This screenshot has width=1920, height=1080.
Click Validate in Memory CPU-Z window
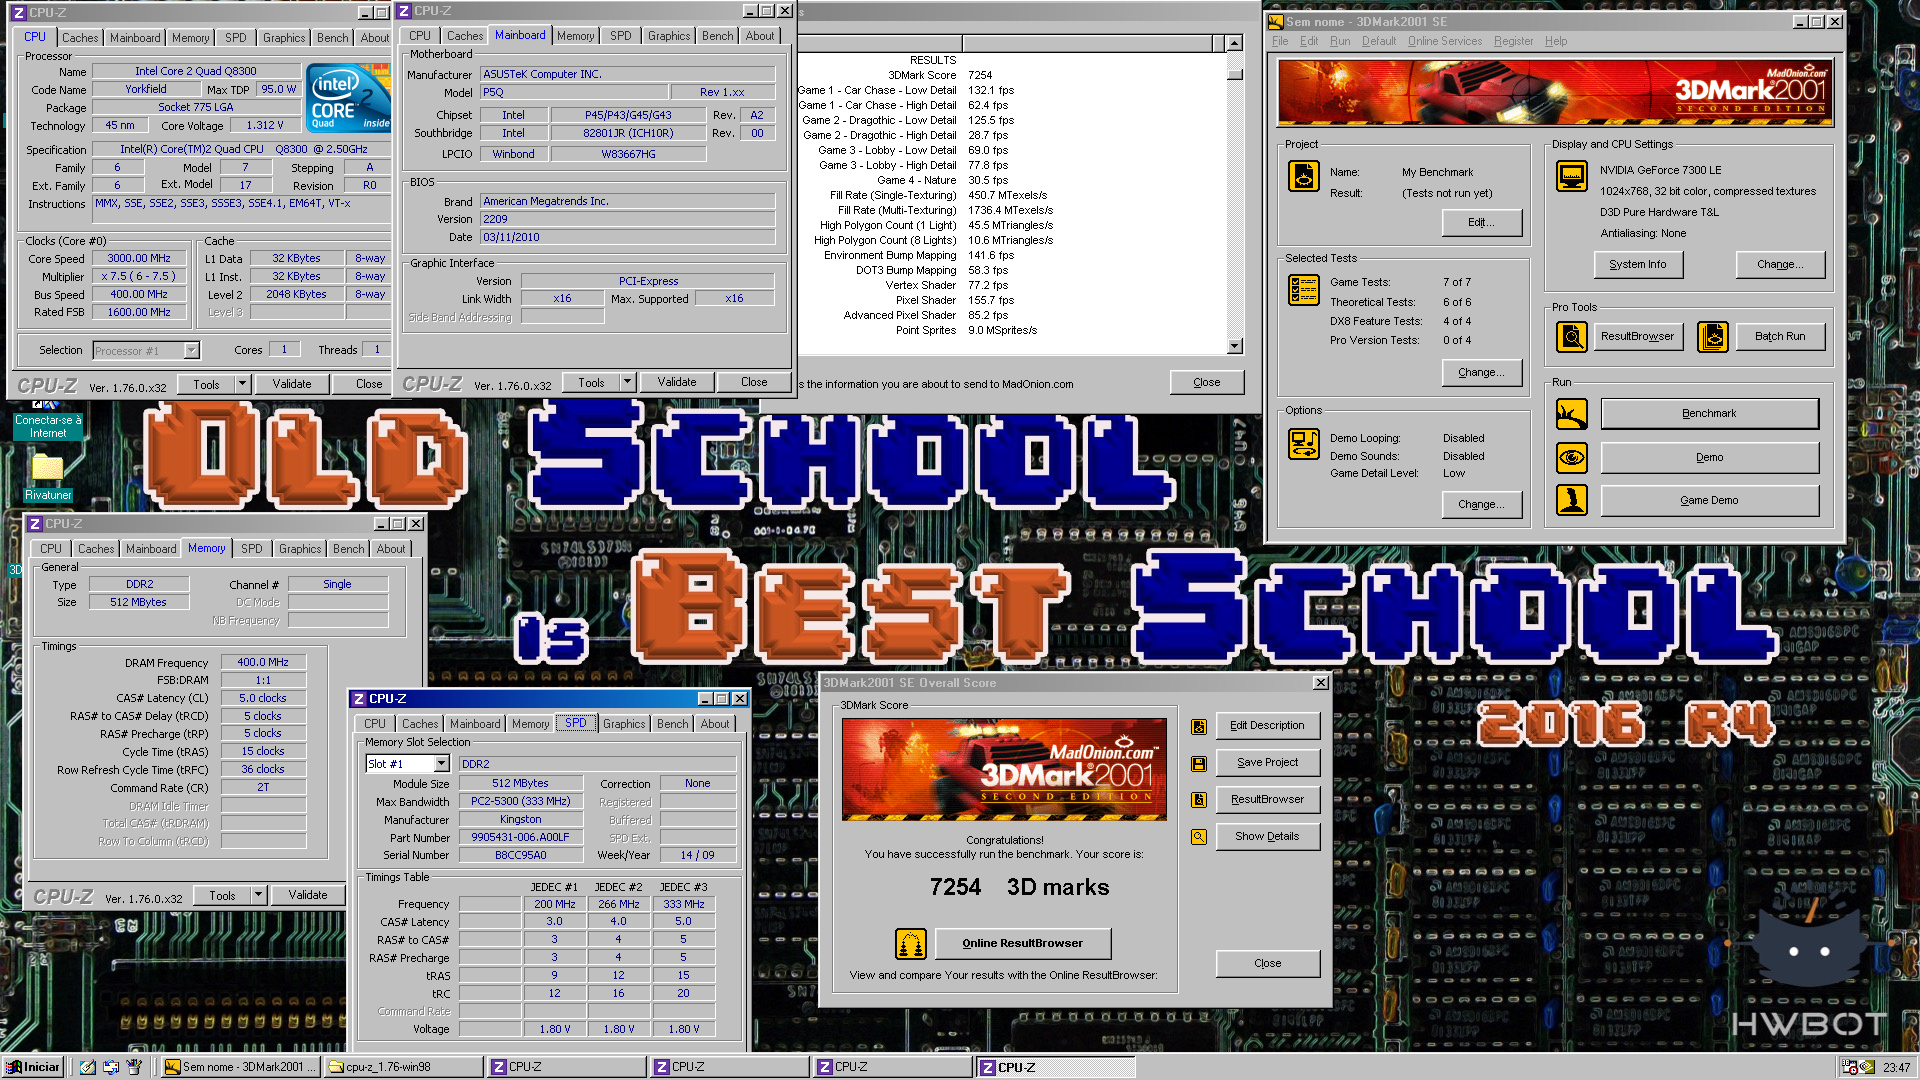[308, 895]
